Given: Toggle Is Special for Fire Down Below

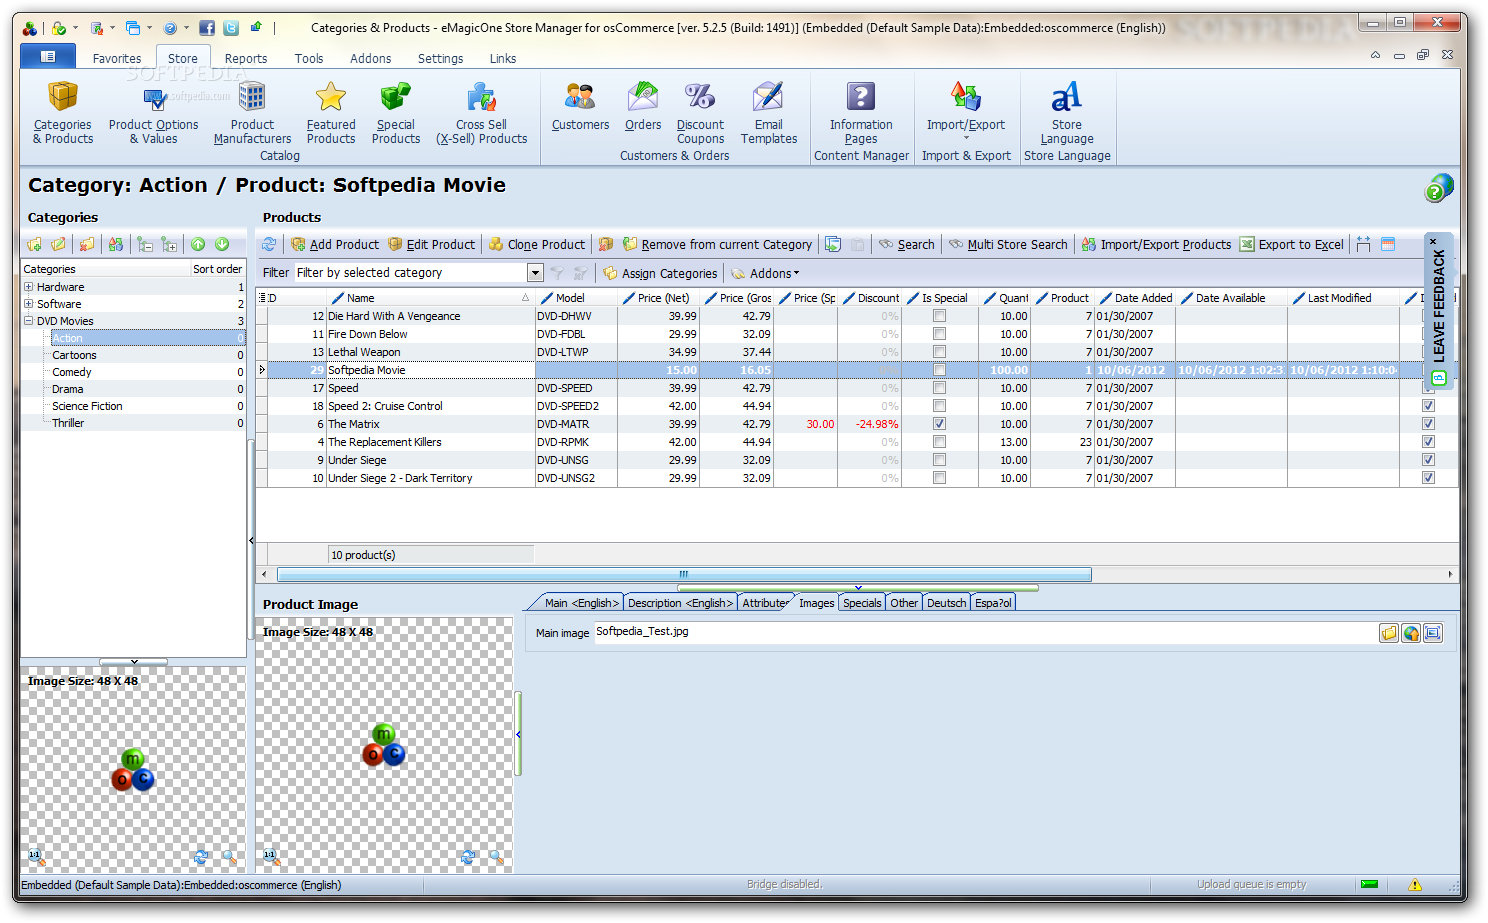Looking at the screenshot, I should pyautogui.click(x=939, y=334).
